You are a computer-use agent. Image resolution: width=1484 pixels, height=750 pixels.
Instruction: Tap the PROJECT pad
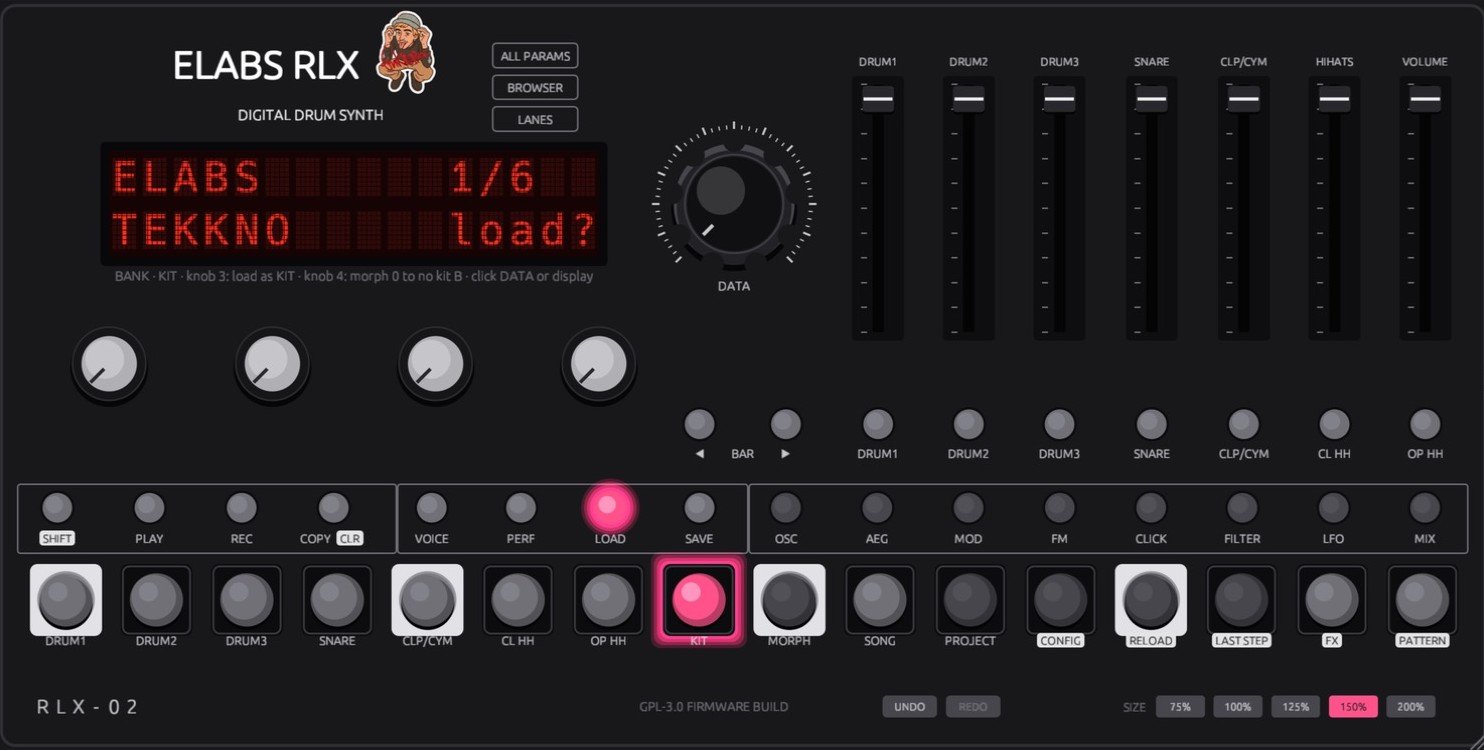point(970,600)
